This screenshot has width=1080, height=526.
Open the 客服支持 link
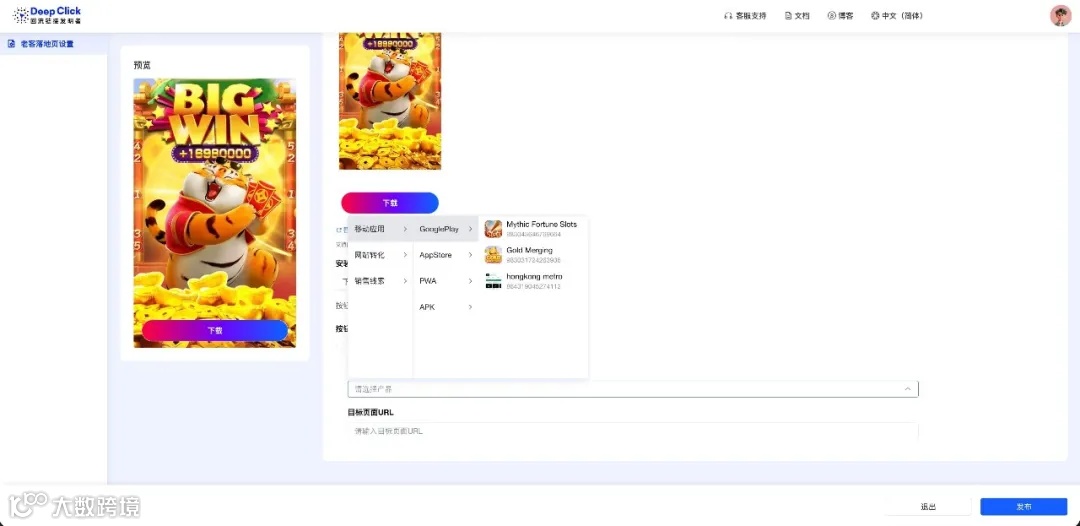click(x=745, y=16)
